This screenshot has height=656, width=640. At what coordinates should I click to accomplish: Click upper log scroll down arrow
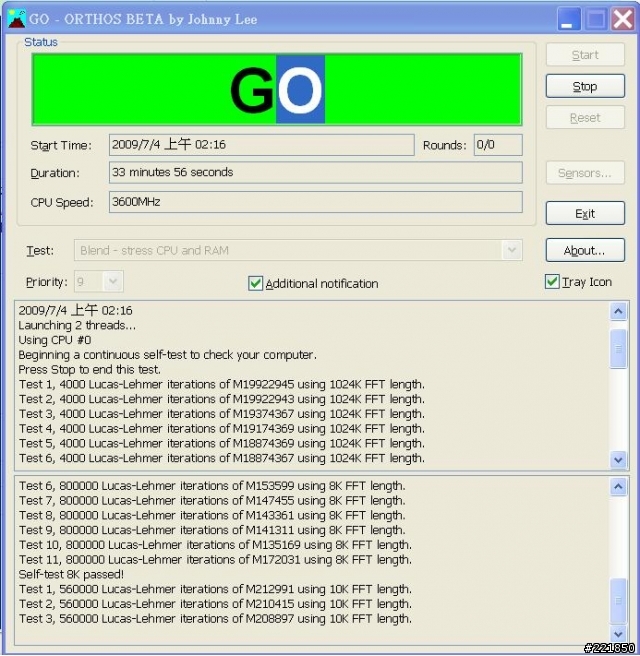(618, 460)
